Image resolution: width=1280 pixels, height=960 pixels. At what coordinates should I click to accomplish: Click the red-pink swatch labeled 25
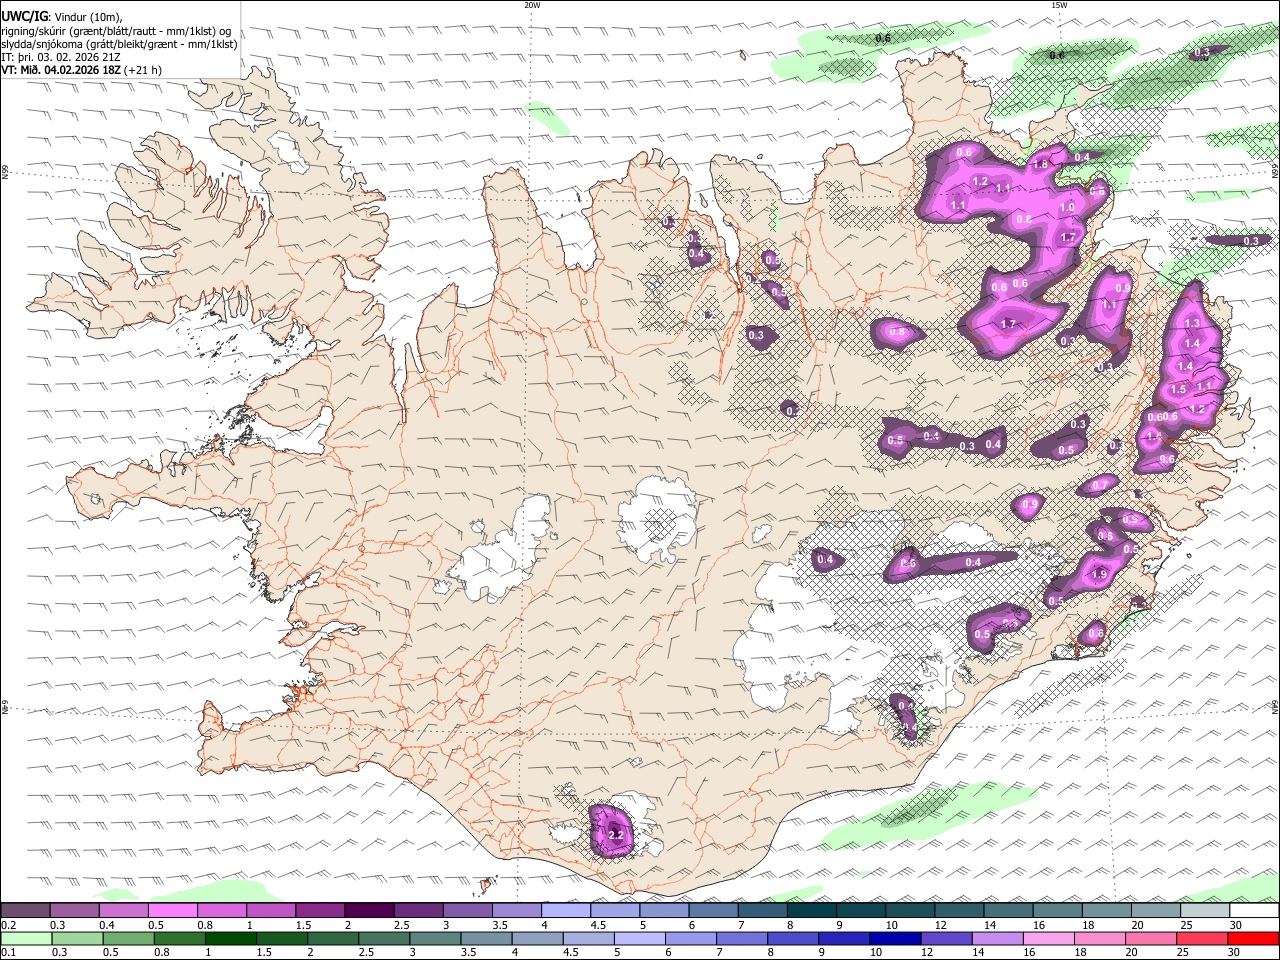coord(1203,939)
